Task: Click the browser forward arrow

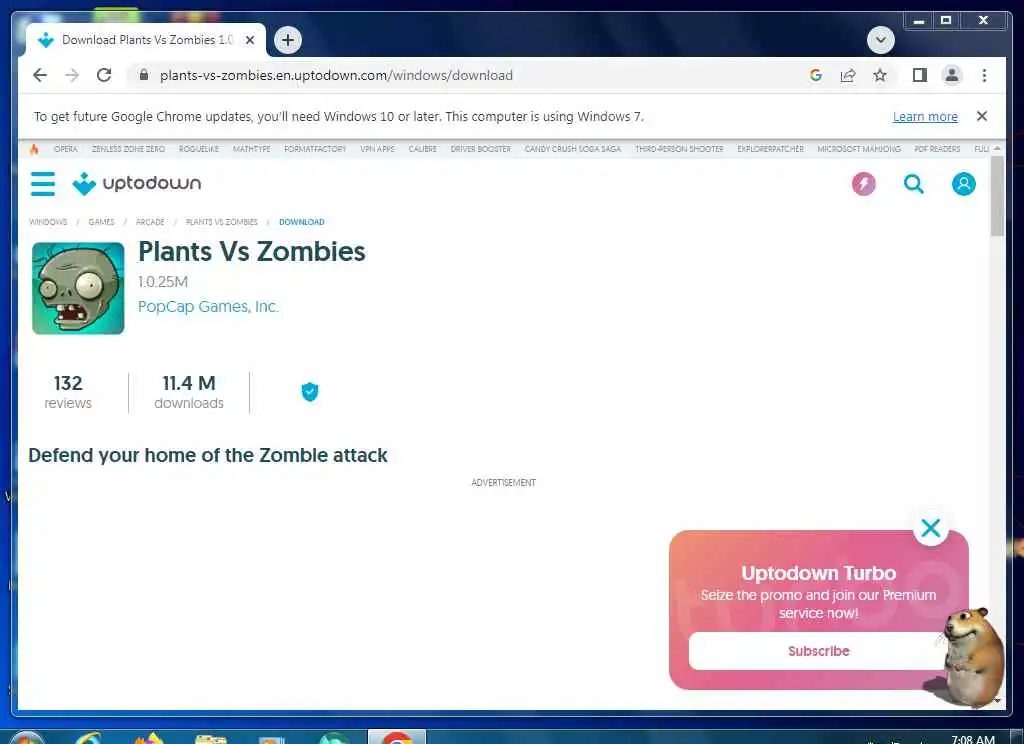Action: click(72, 75)
